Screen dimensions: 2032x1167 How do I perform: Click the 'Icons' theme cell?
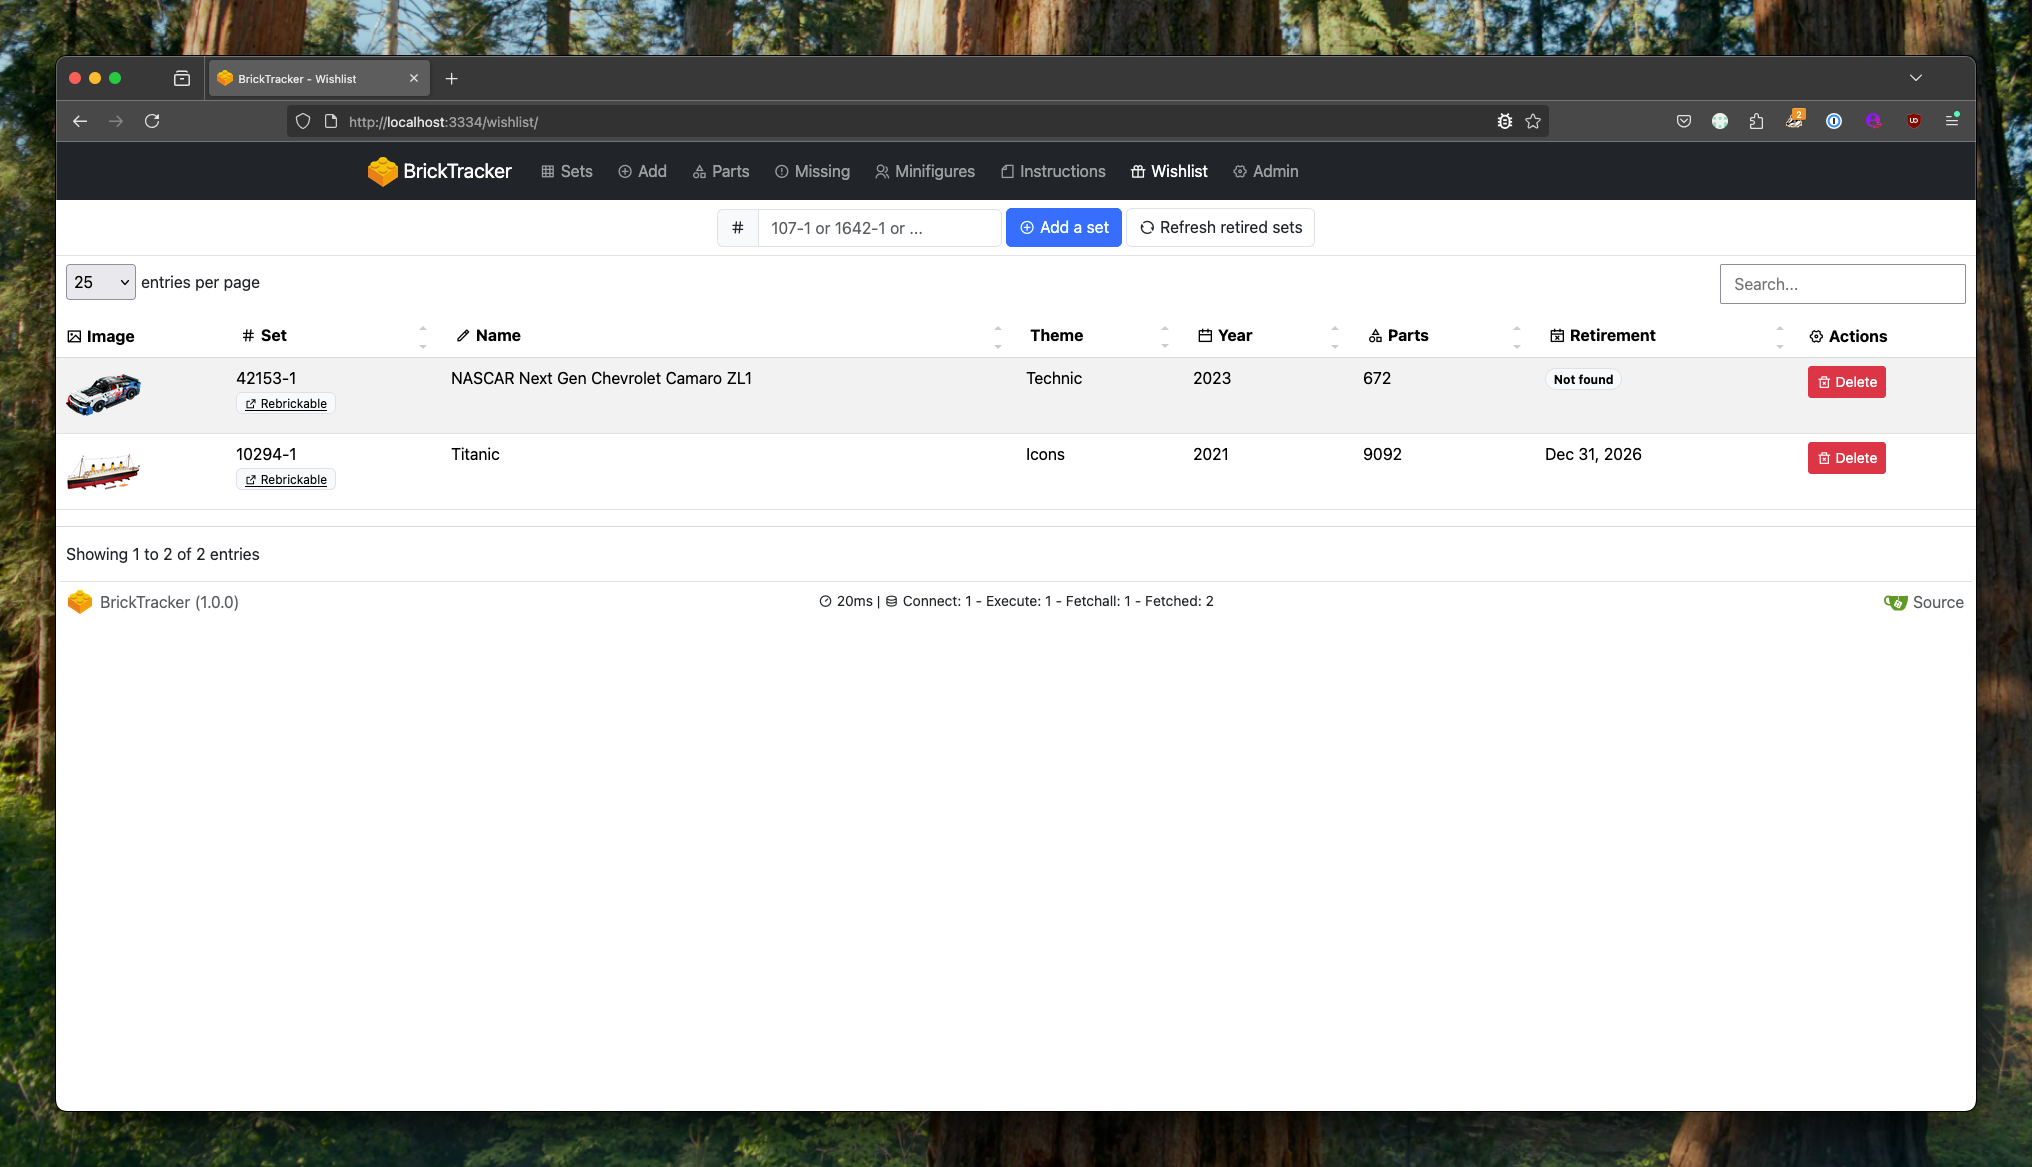point(1045,454)
